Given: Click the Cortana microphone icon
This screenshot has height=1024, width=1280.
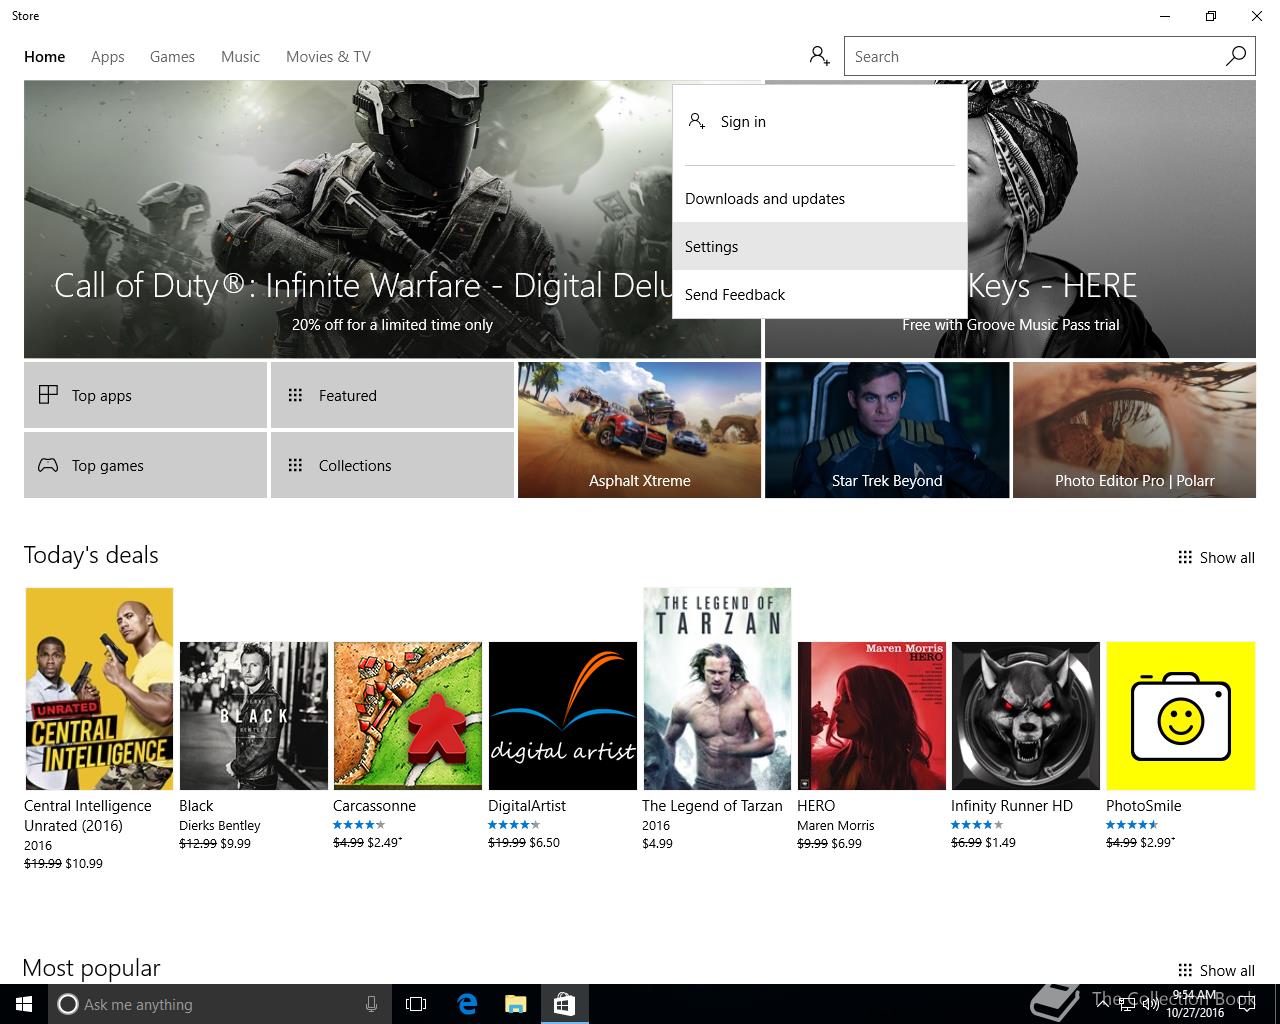Looking at the screenshot, I should (x=371, y=1004).
